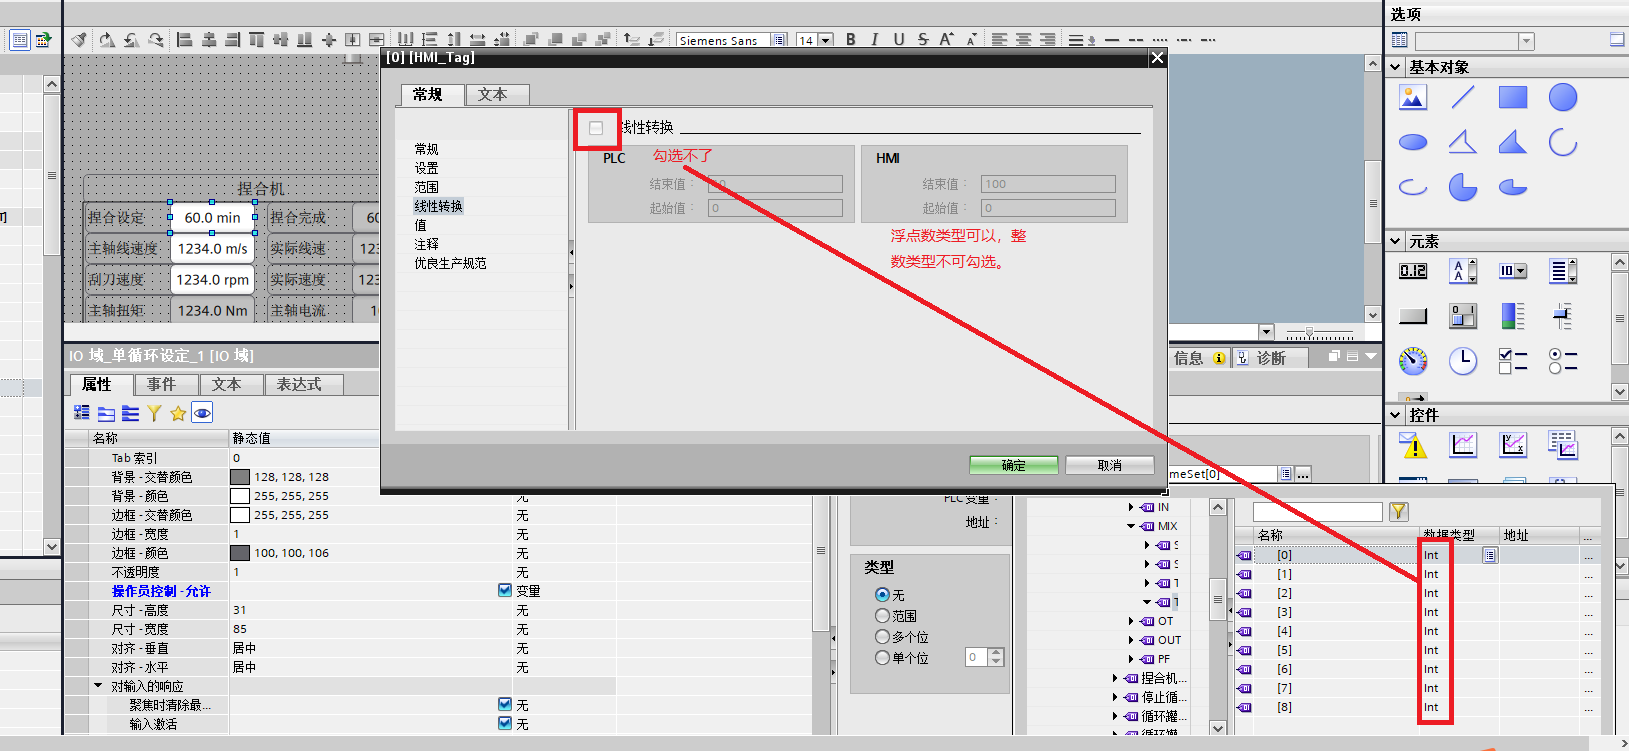Select the 范围 radio button
The width and height of the screenshot is (1629, 751).
[x=882, y=616]
